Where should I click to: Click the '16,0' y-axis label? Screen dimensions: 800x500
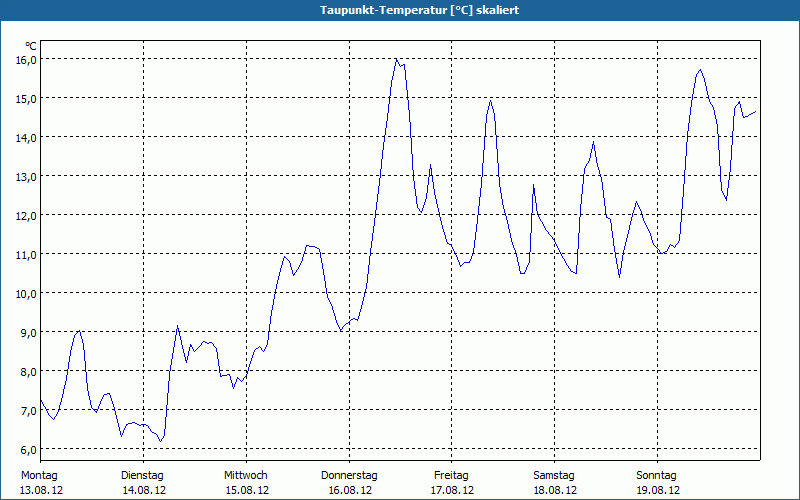pyautogui.click(x=27, y=60)
